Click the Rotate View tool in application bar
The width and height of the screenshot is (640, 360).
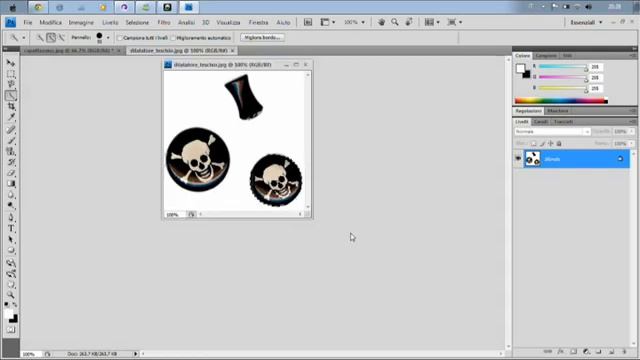tap(409, 22)
